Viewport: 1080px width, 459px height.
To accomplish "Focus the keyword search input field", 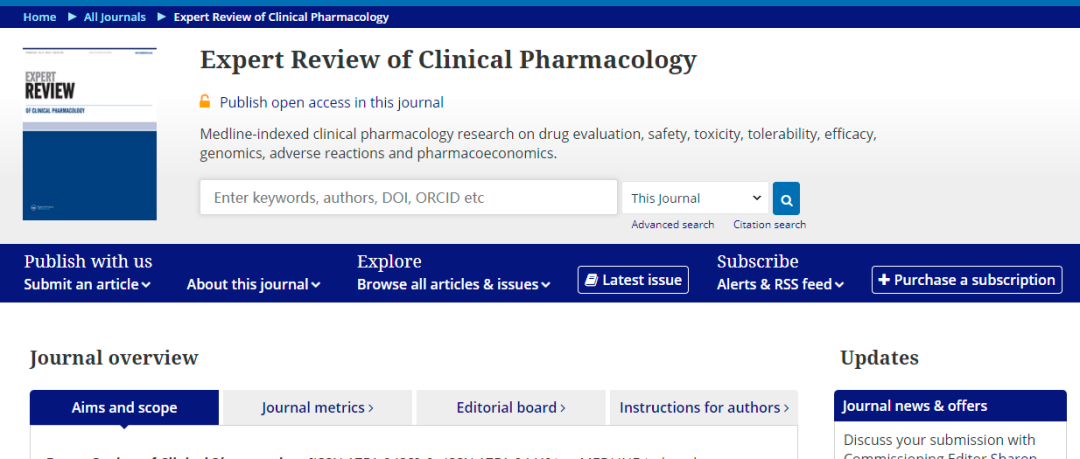I will pos(408,198).
